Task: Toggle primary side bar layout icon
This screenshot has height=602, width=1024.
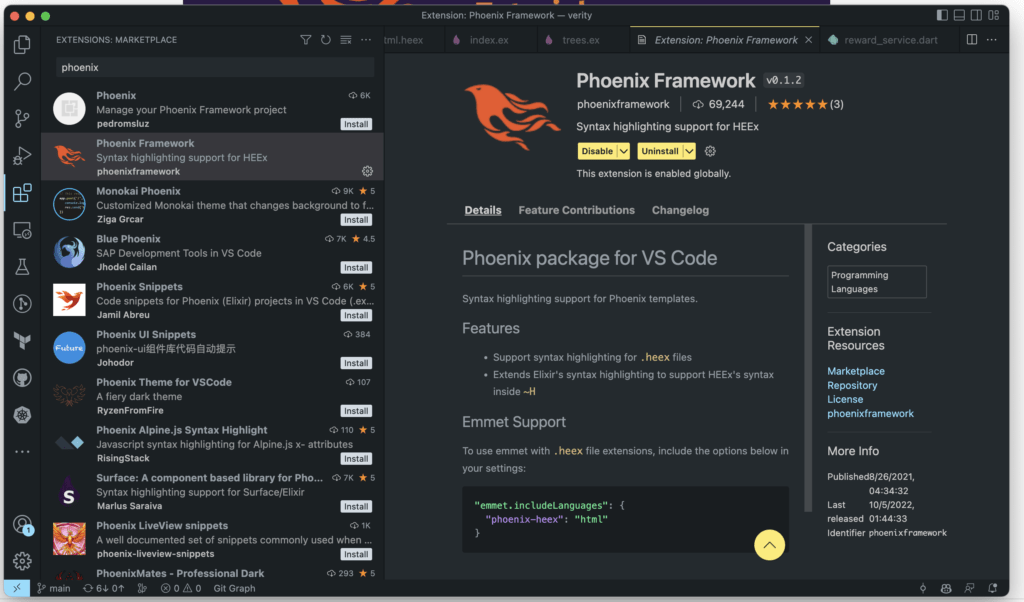Action: (942, 15)
